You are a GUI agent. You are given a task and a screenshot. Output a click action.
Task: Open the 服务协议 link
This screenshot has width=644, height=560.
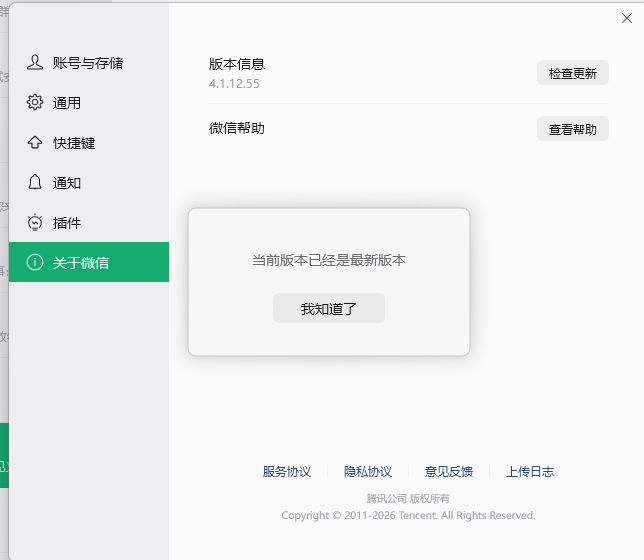[x=287, y=471]
